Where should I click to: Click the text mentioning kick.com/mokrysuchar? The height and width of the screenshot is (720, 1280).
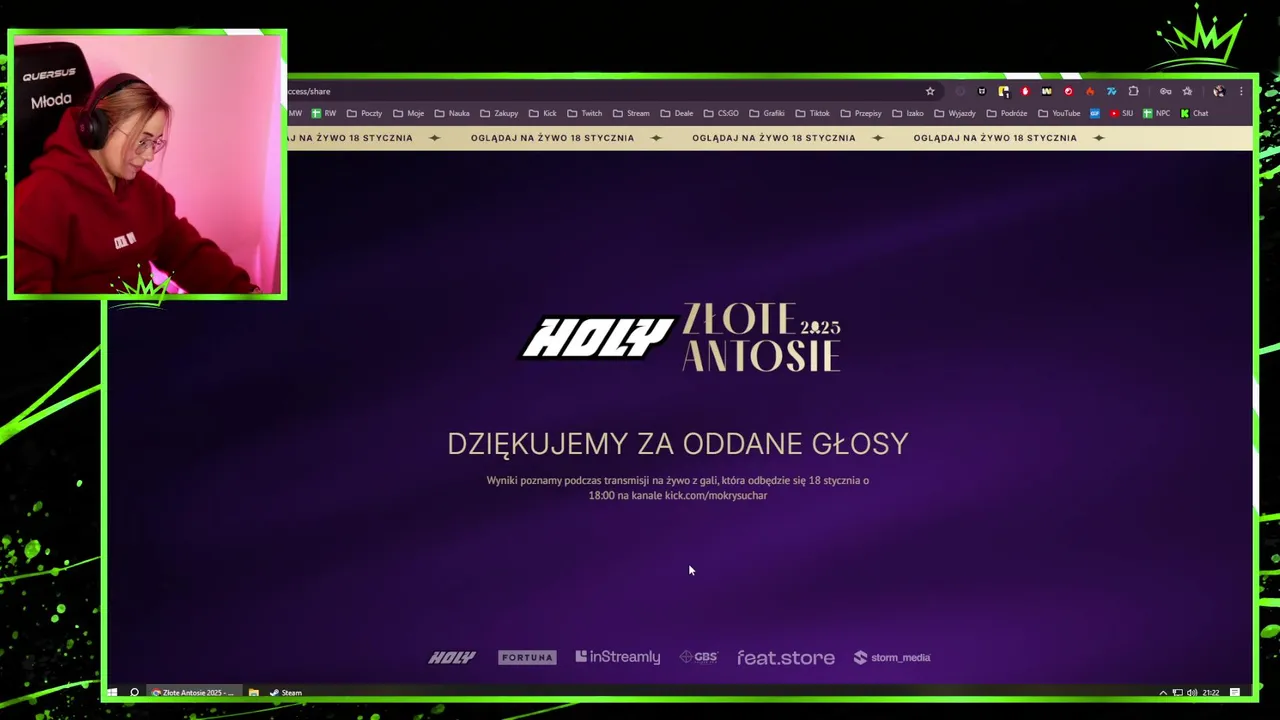tap(678, 488)
